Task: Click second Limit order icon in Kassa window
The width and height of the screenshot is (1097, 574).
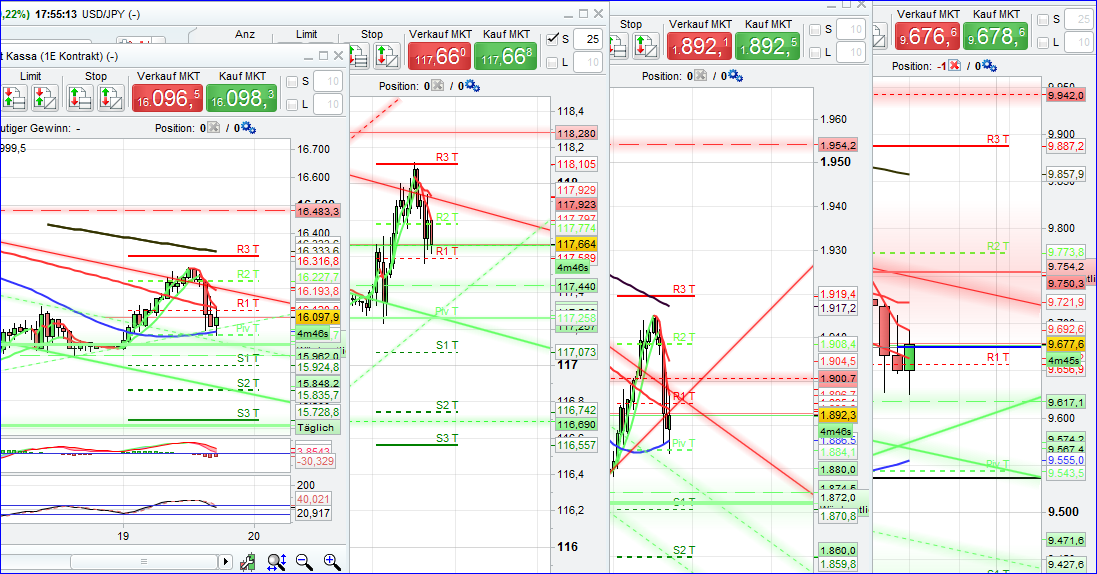Action: 44,97
